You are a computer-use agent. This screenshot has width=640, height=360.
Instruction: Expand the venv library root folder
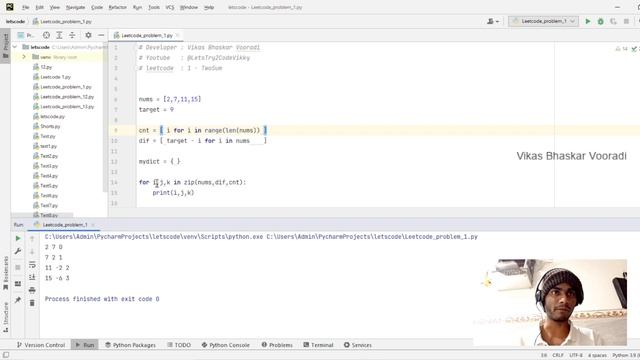pos(24,57)
